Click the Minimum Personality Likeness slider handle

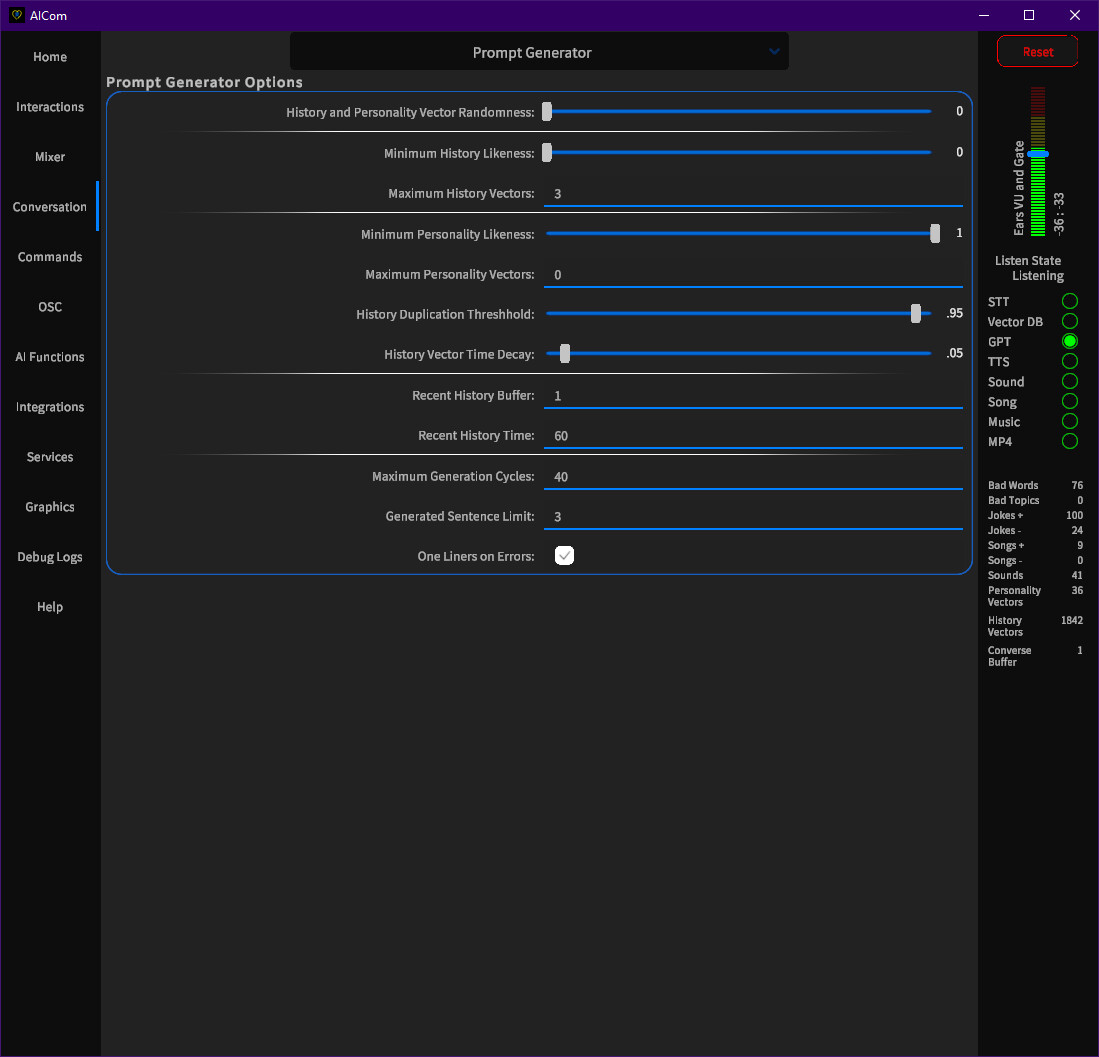[x=934, y=233]
